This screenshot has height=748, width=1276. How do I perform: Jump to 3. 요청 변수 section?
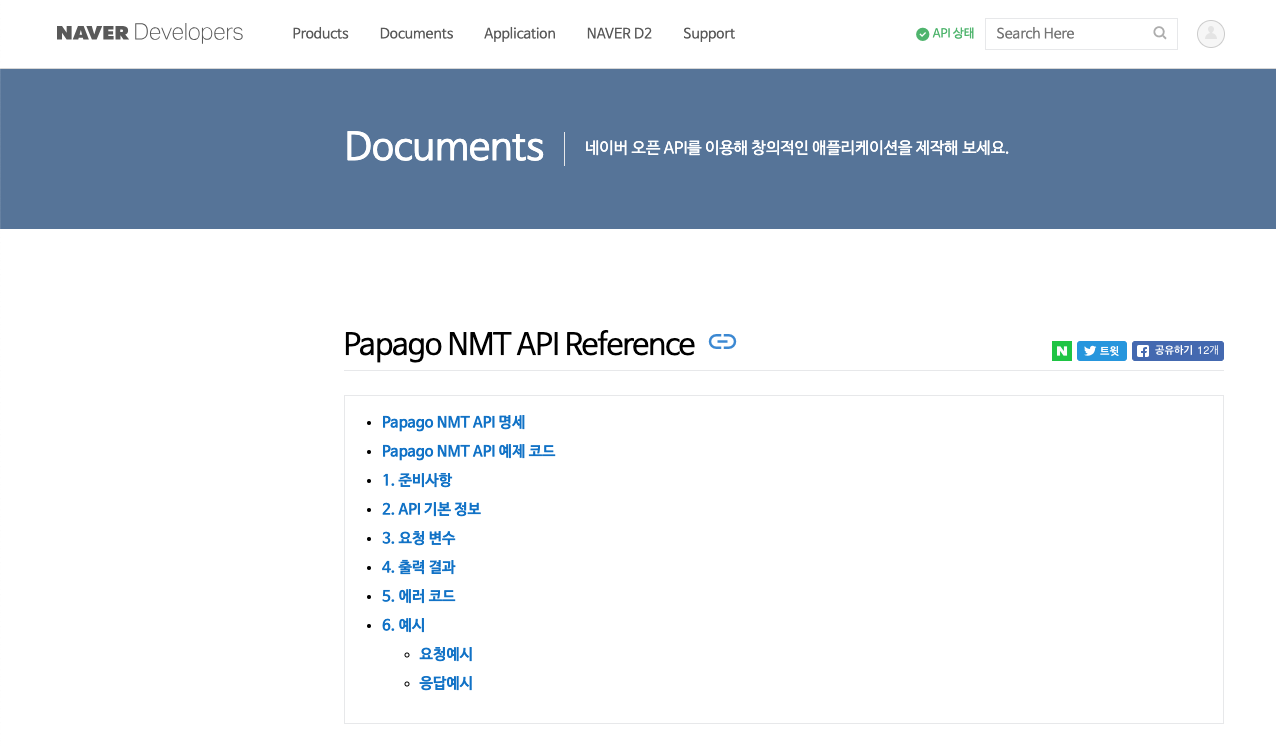(x=418, y=538)
